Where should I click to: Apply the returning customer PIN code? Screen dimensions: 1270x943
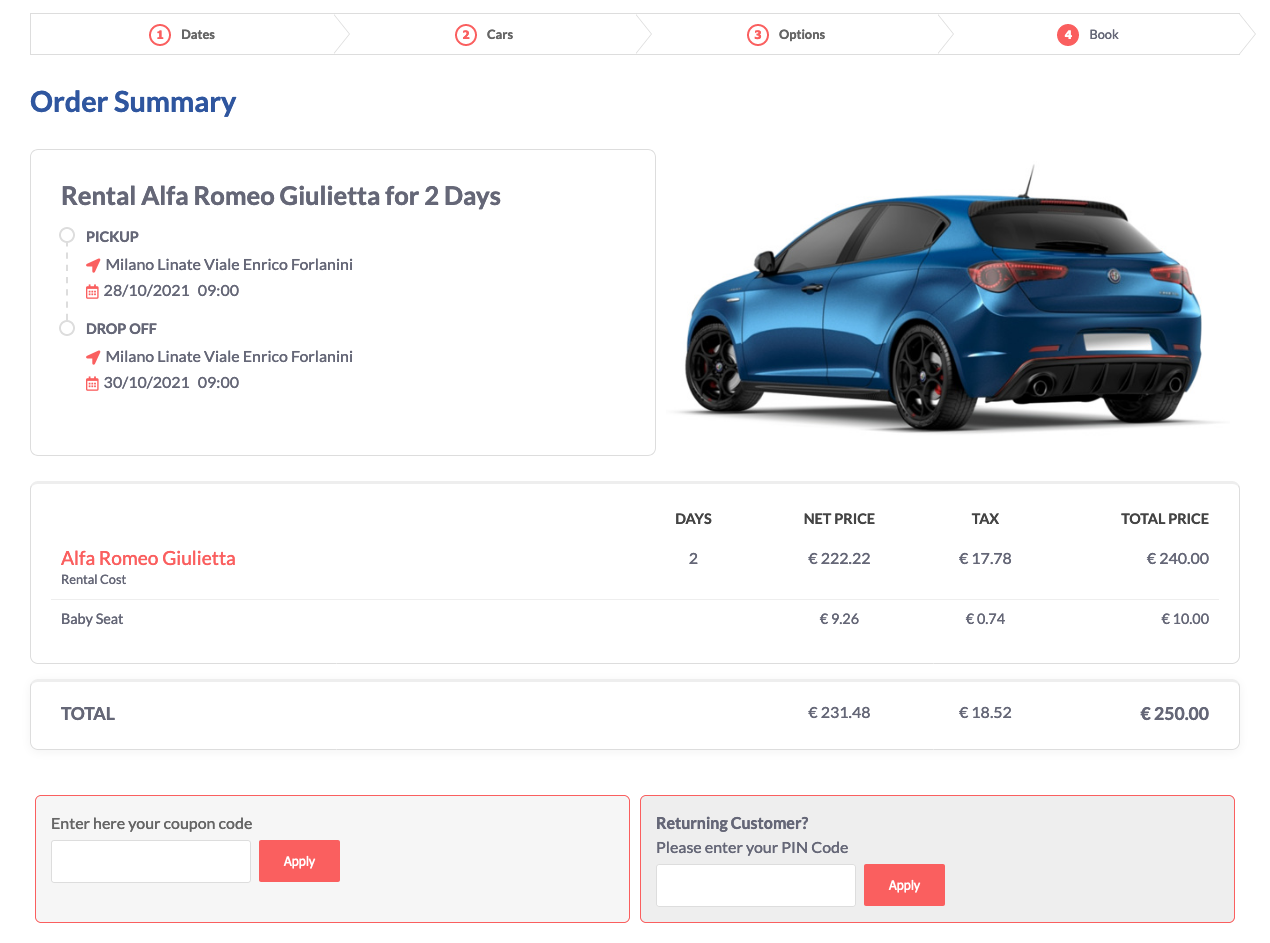pyautogui.click(x=904, y=885)
